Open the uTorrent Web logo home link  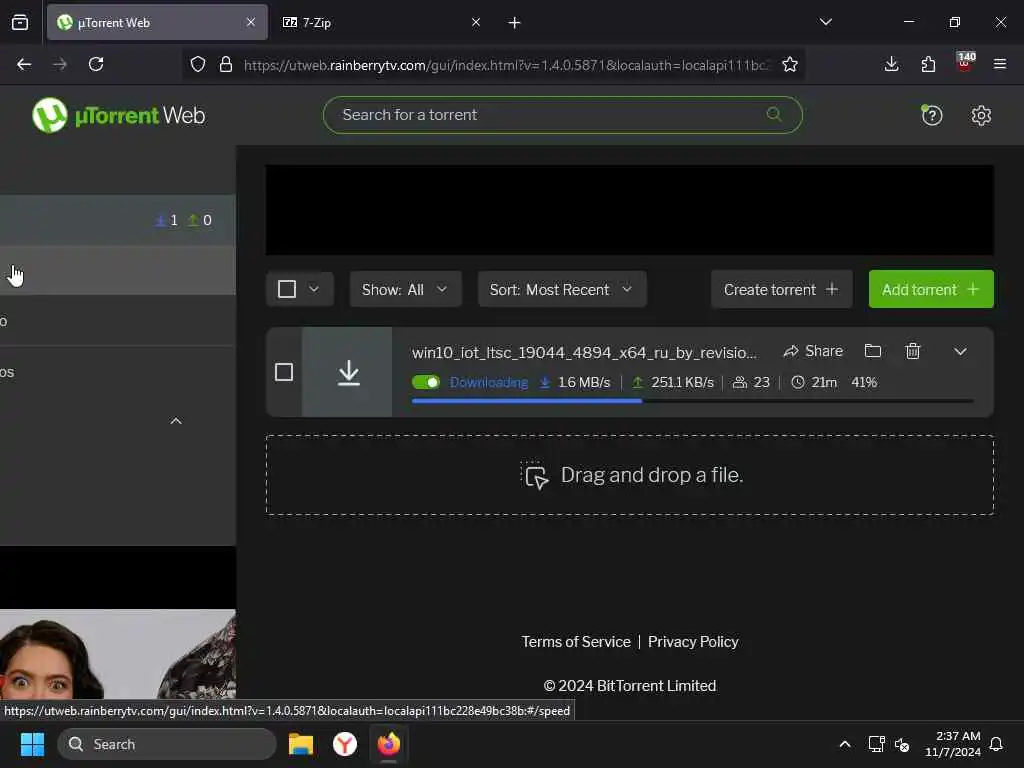[118, 115]
